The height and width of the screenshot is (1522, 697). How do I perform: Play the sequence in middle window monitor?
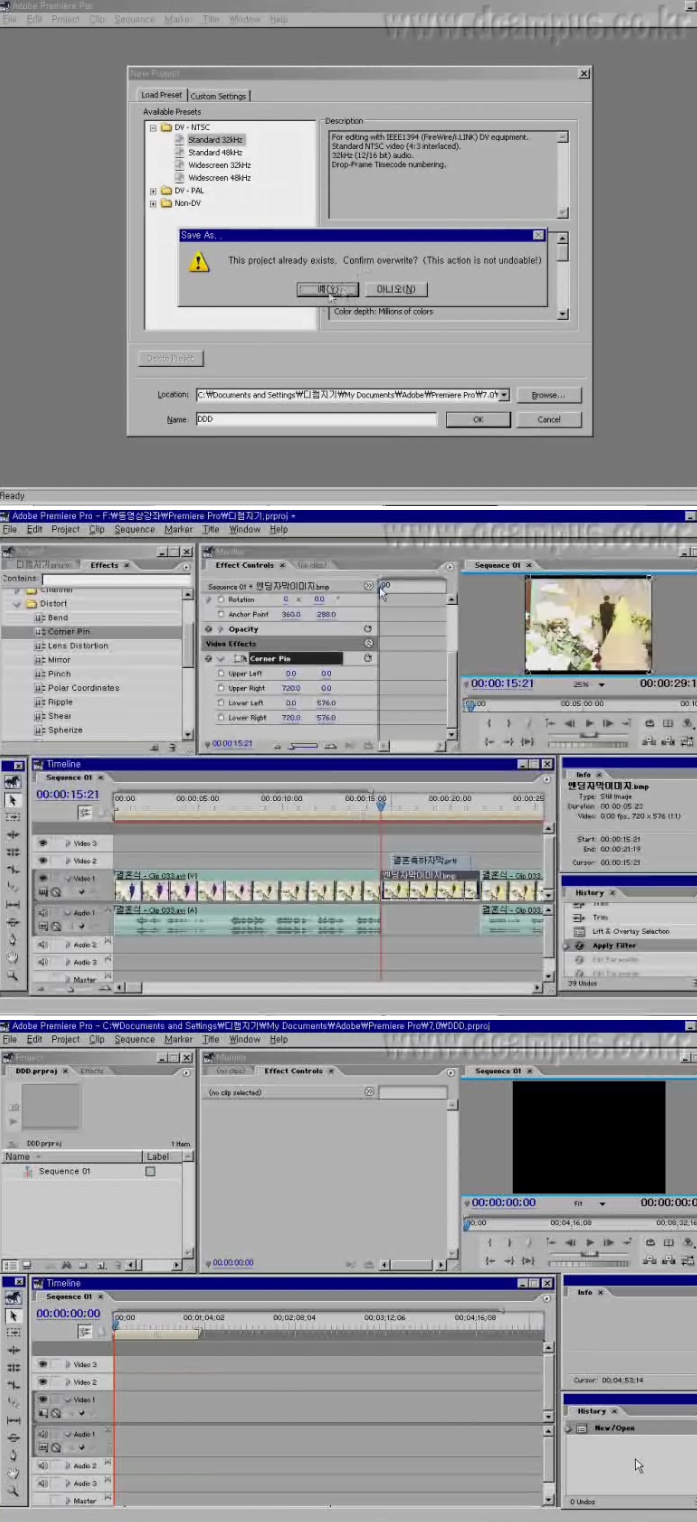[590, 722]
